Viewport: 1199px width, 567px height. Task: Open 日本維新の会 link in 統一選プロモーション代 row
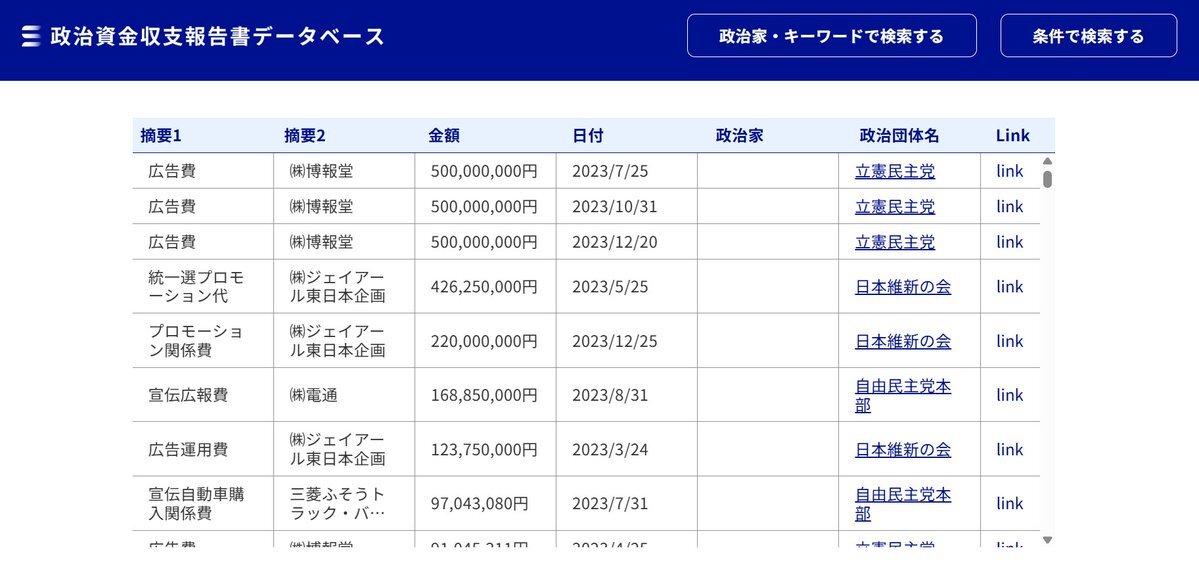(x=903, y=287)
